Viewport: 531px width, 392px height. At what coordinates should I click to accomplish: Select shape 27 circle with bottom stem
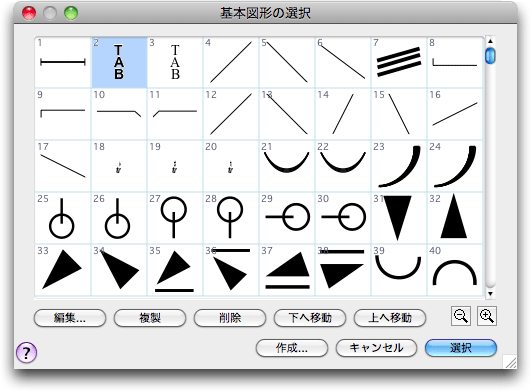point(175,218)
